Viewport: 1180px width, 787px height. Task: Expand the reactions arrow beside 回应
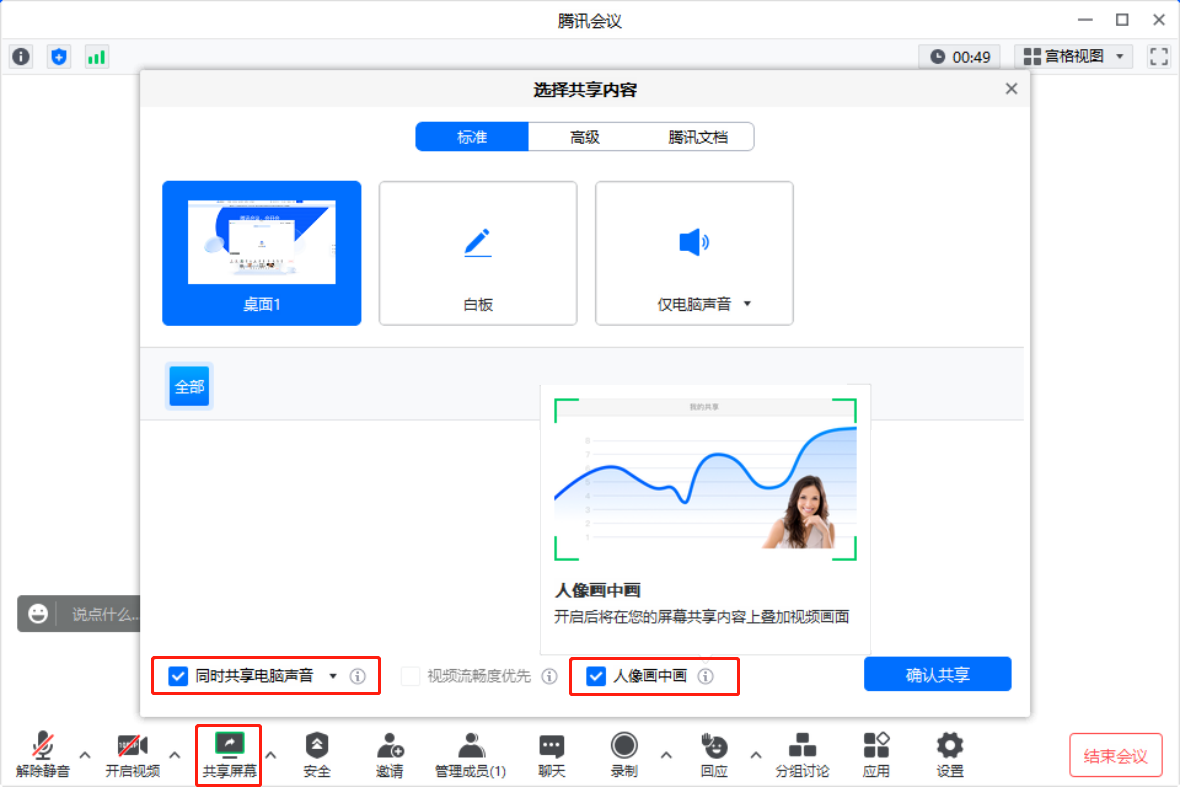click(x=756, y=755)
